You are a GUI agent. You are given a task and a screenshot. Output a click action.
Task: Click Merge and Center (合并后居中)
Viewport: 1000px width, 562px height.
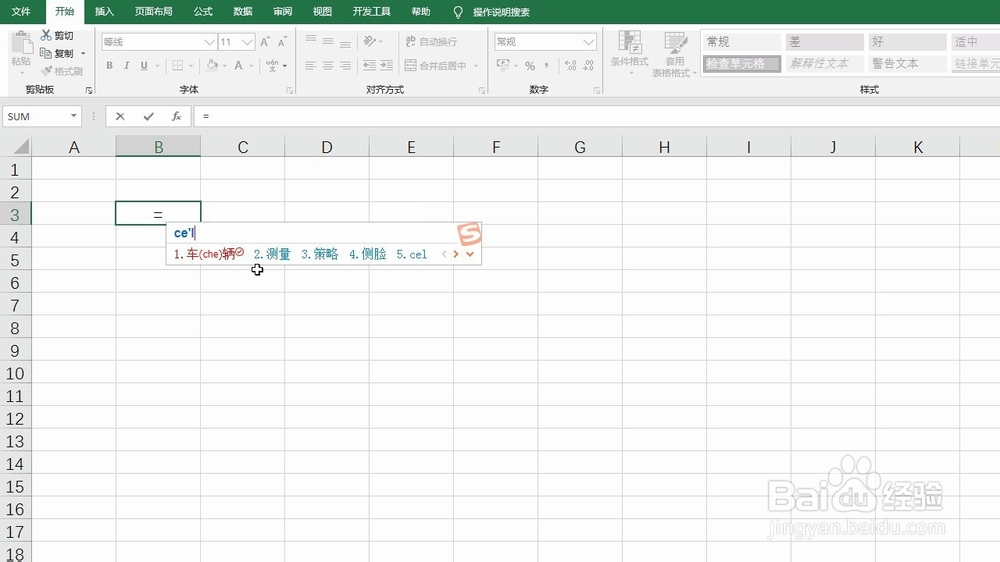437,65
